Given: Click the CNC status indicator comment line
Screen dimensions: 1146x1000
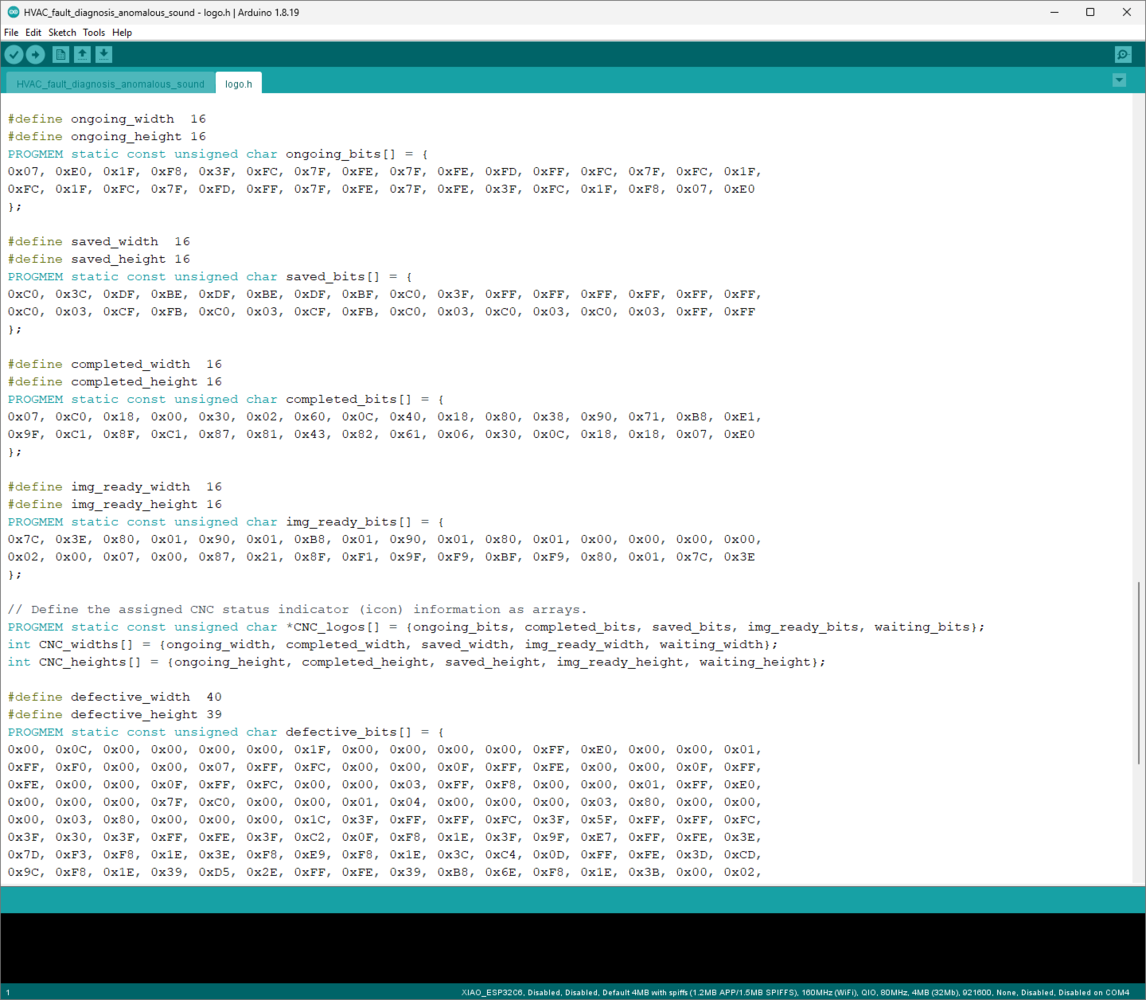Looking at the screenshot, I should [x=297, y=610].
